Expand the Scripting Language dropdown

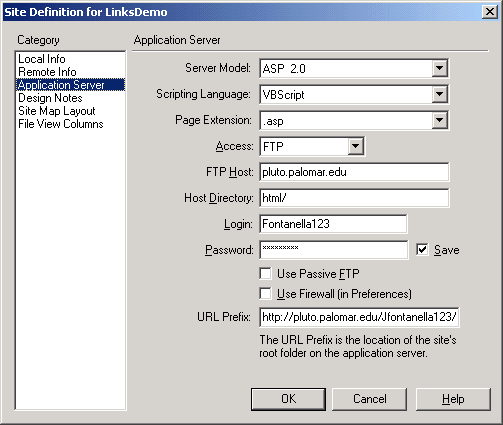[439, 94]
